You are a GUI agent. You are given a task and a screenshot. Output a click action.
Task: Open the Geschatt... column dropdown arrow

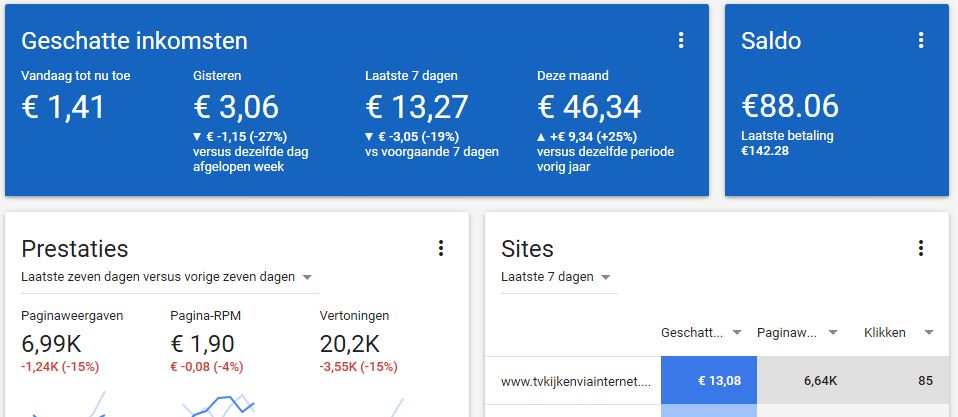737,333
